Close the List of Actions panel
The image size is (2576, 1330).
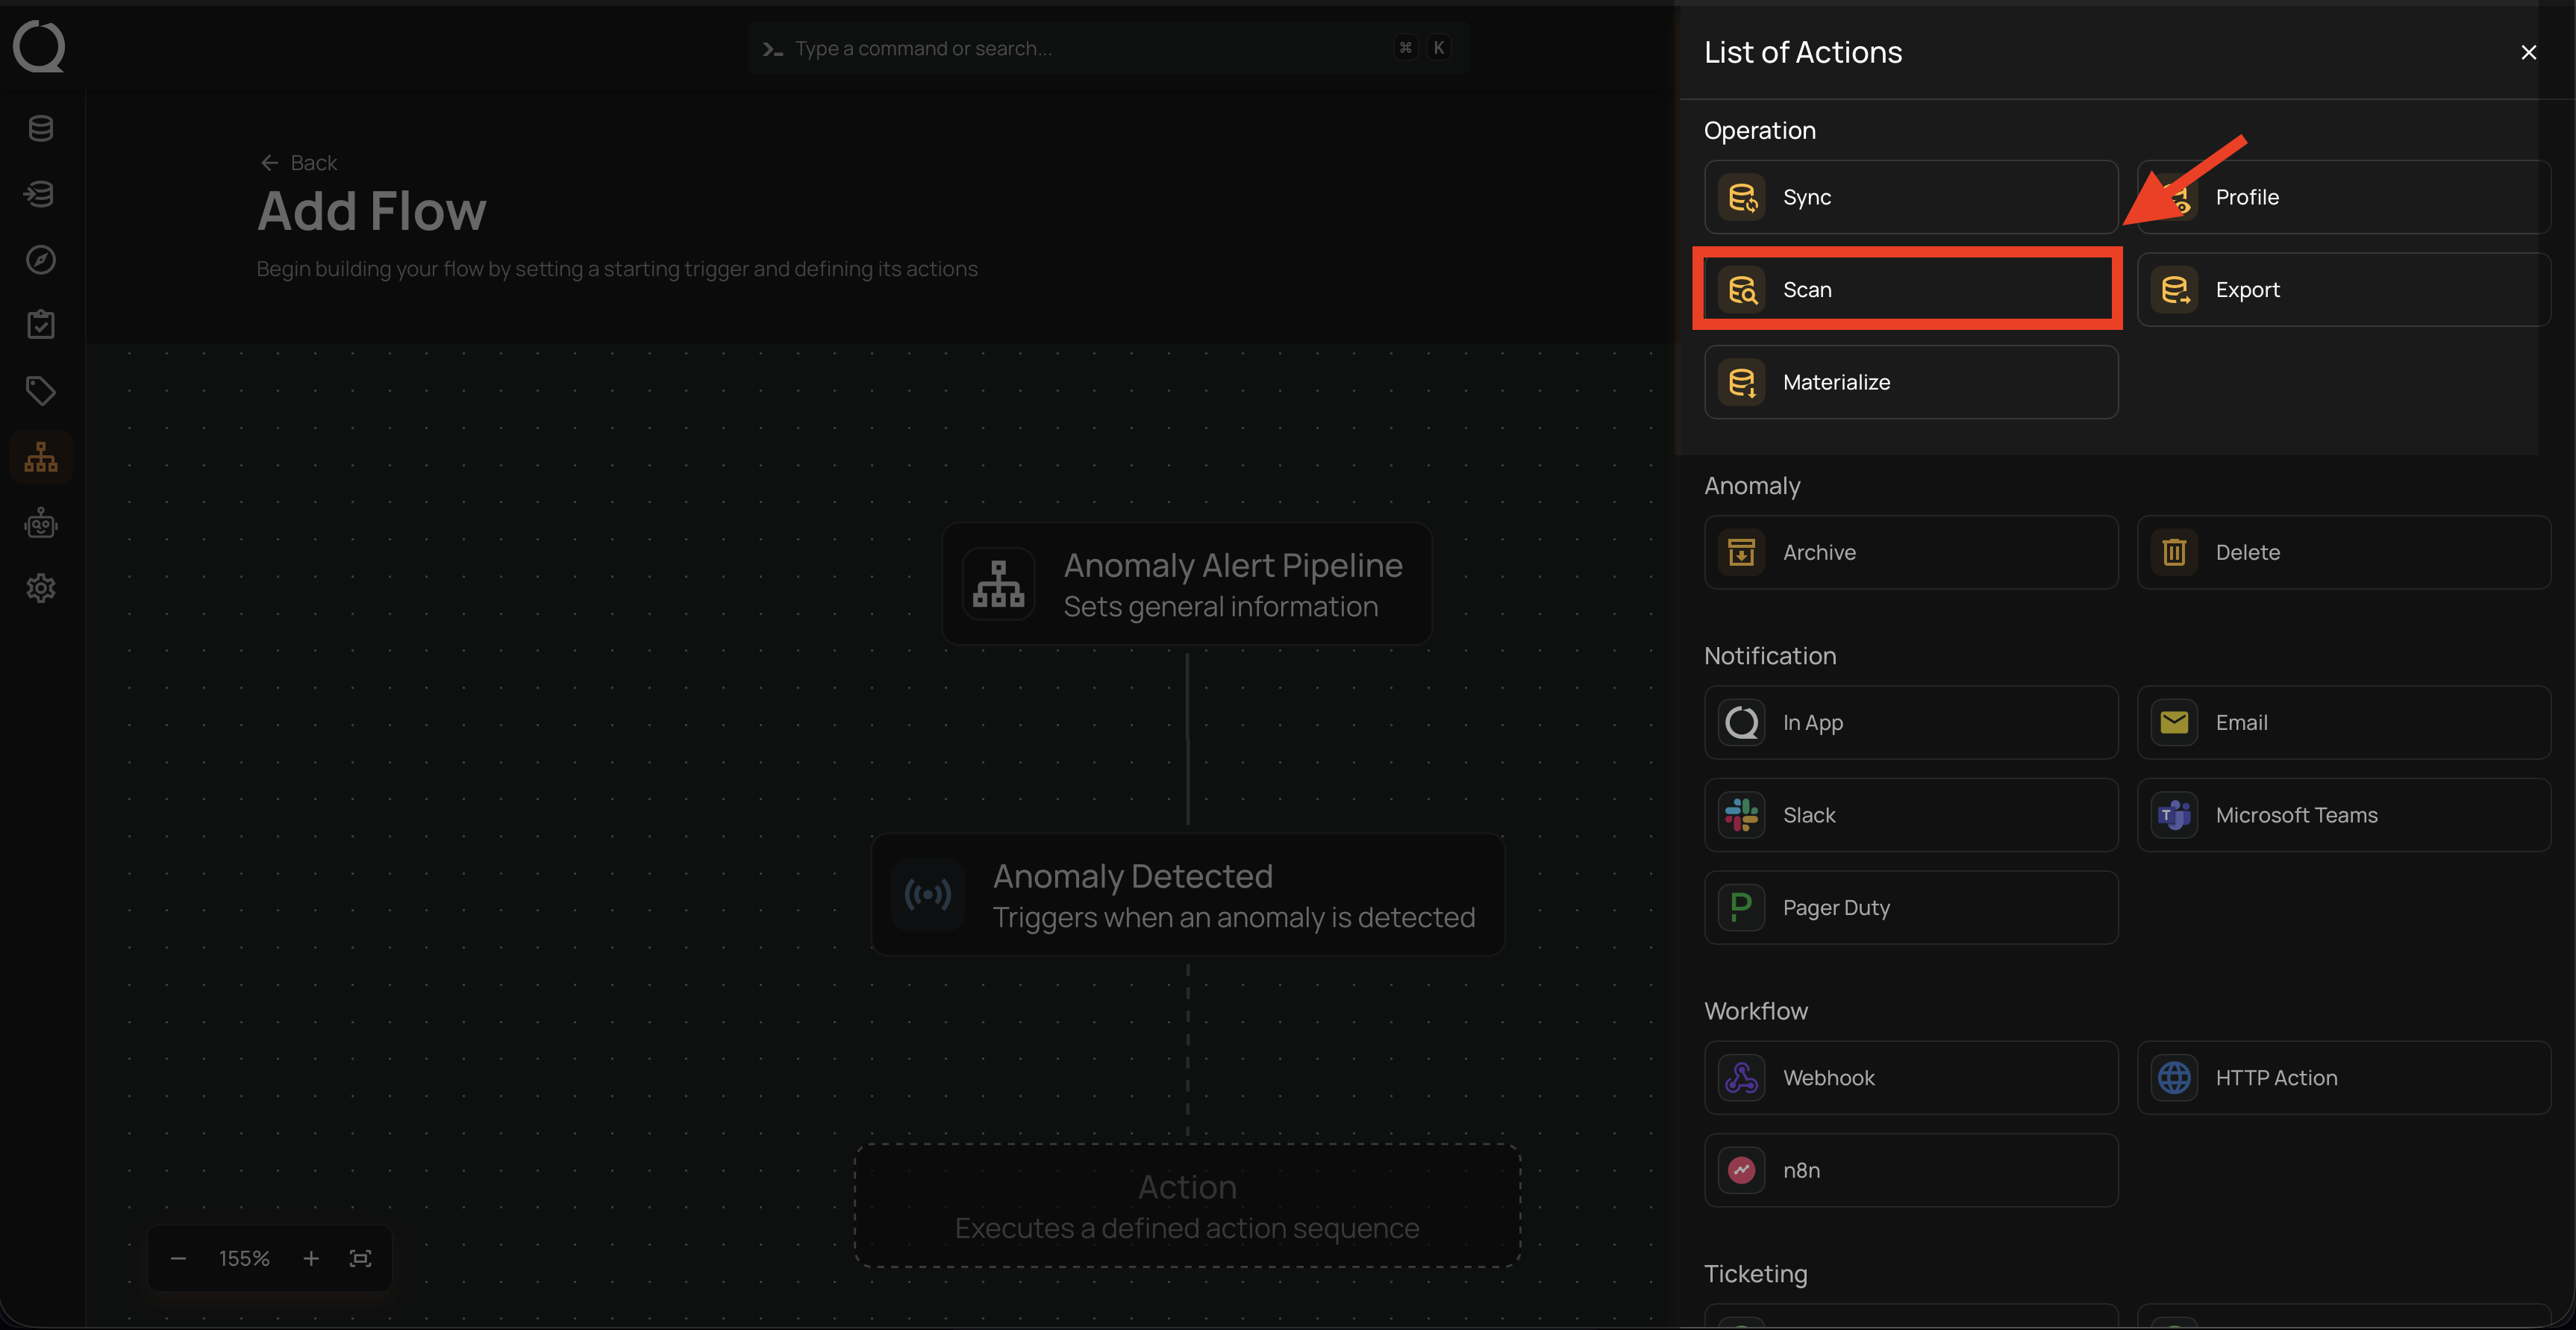pos(2528,52)
